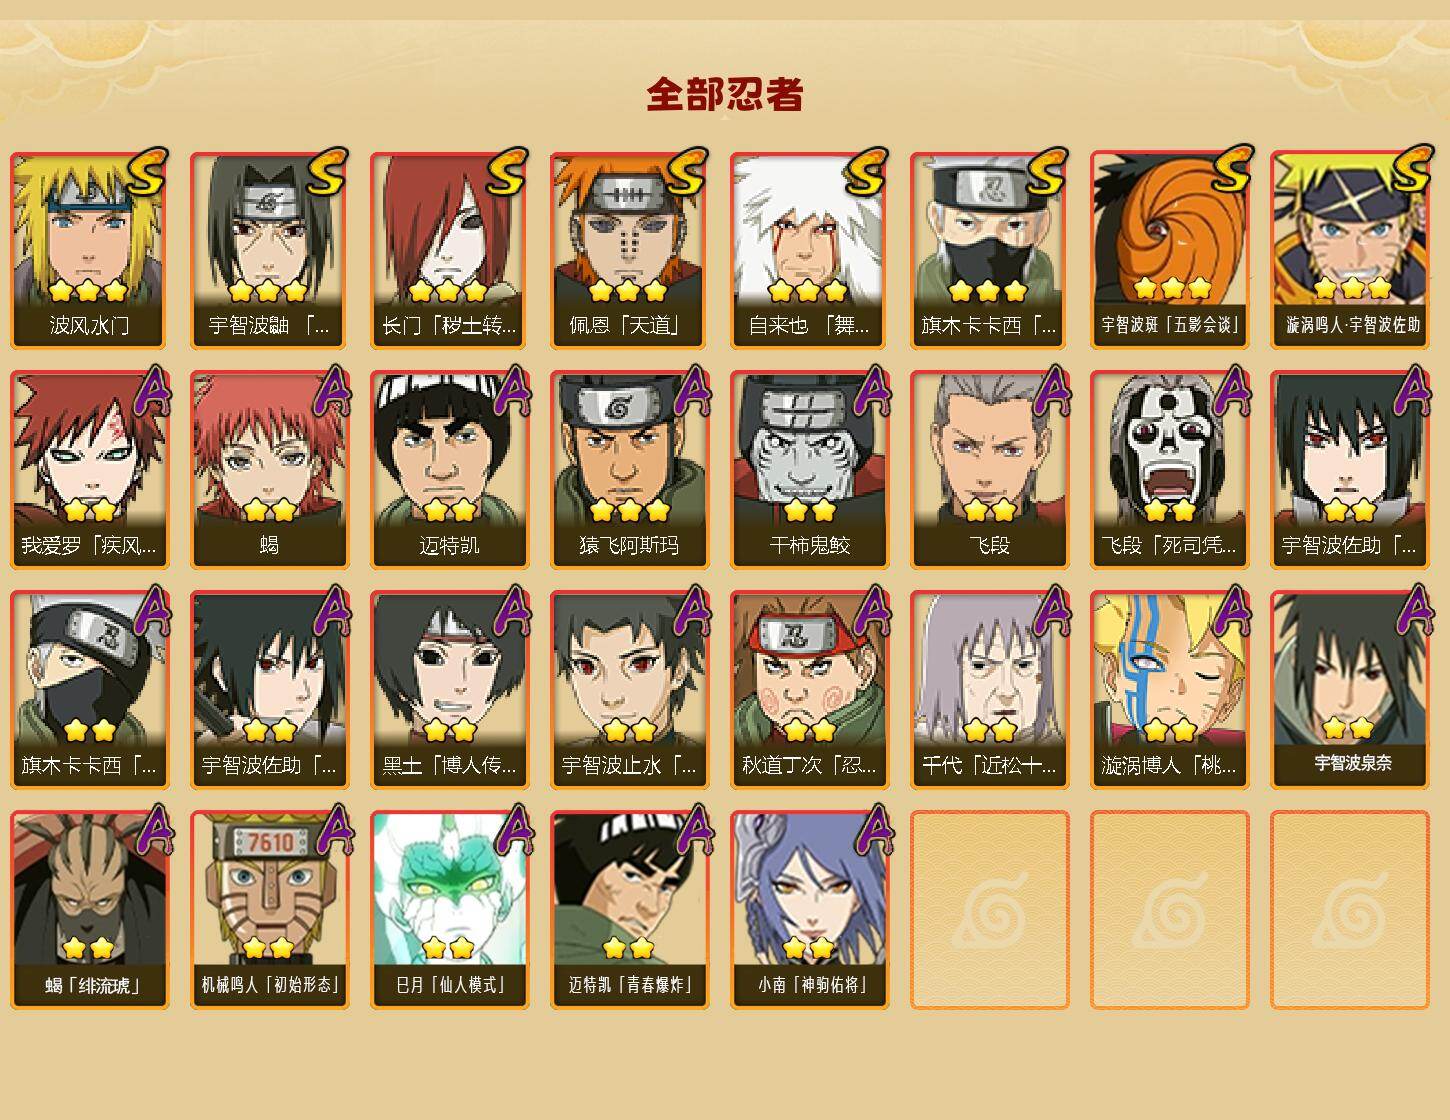Select the 迈特凯「青春爆炸」 card
Screen dimensions: 1450x1120
point(629,910)
